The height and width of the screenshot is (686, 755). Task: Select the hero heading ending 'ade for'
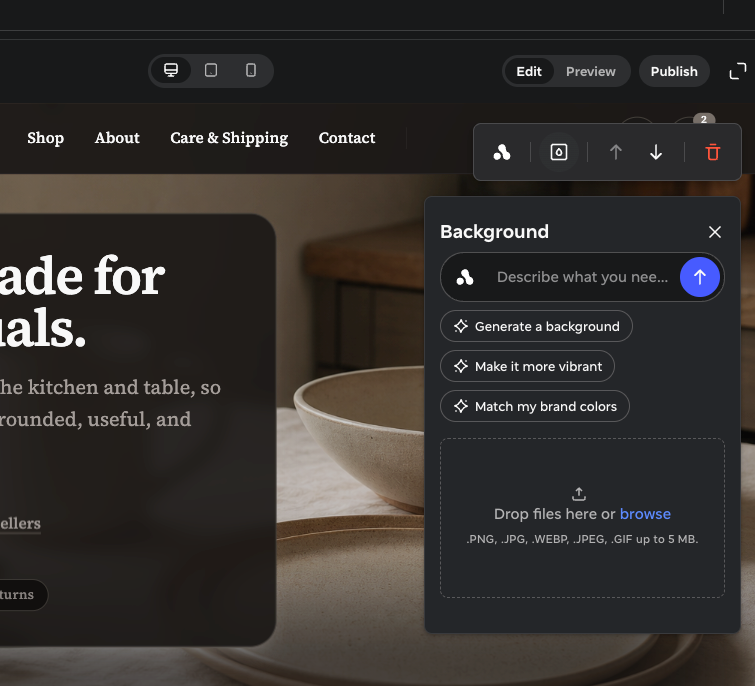click(x=82, y=276)
